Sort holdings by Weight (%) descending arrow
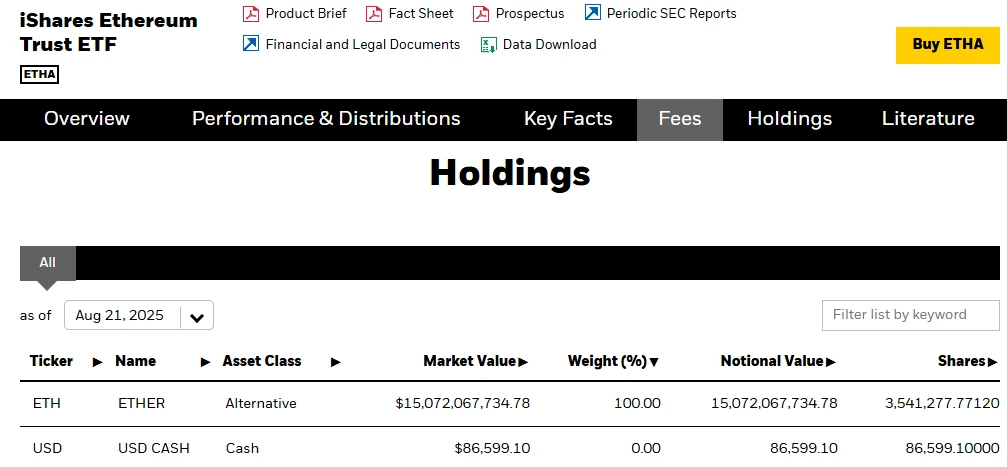Viewport: 1007px width, 467px height. (654, 362)
